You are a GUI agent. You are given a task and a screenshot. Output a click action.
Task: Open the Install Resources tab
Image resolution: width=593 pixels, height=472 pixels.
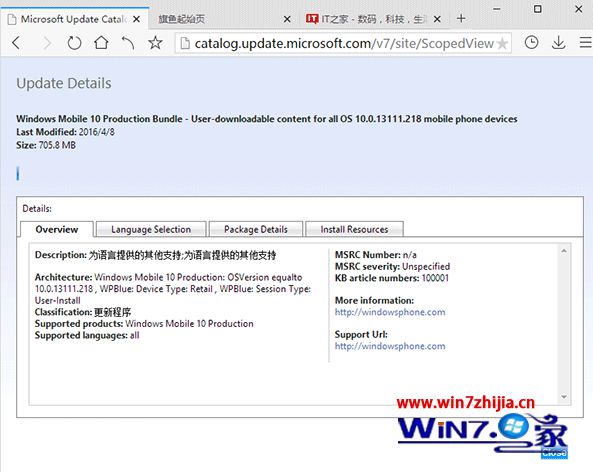pos(354,229)
